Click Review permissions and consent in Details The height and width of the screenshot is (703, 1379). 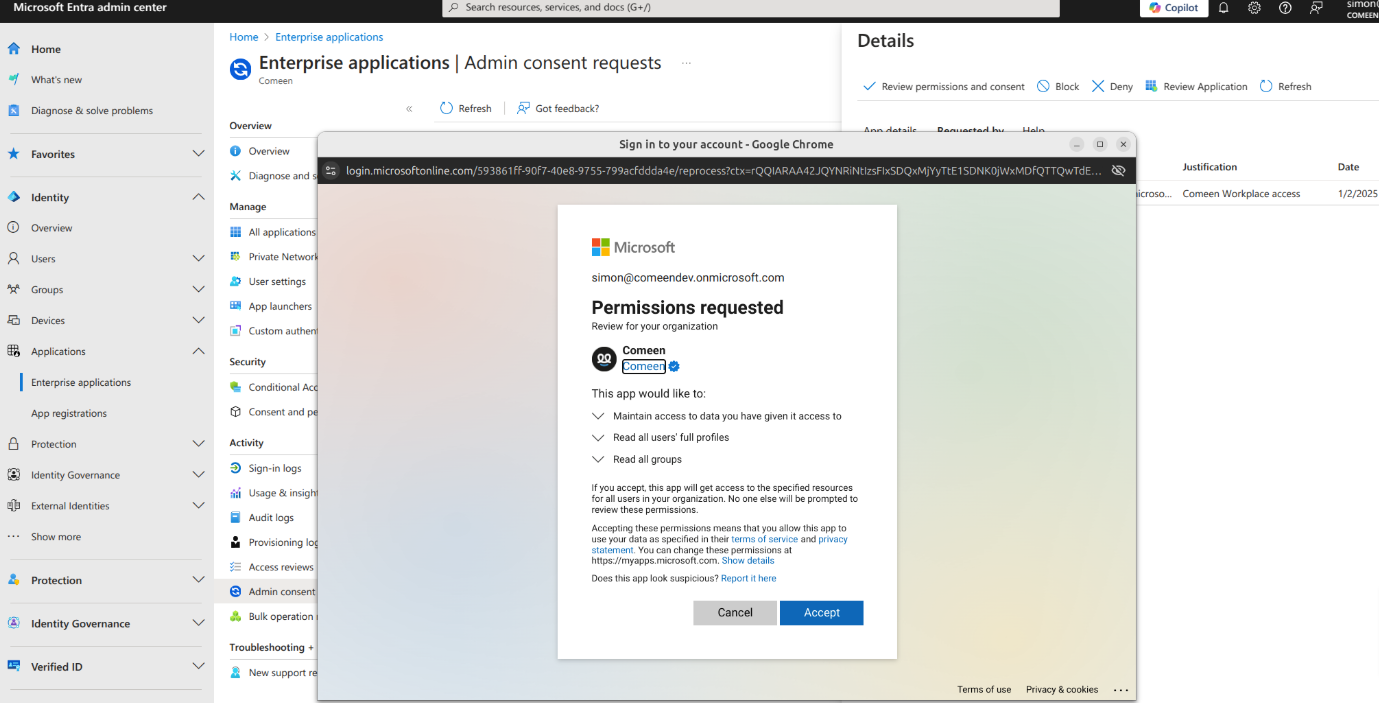pyautogui.click(x=943, y=87)
